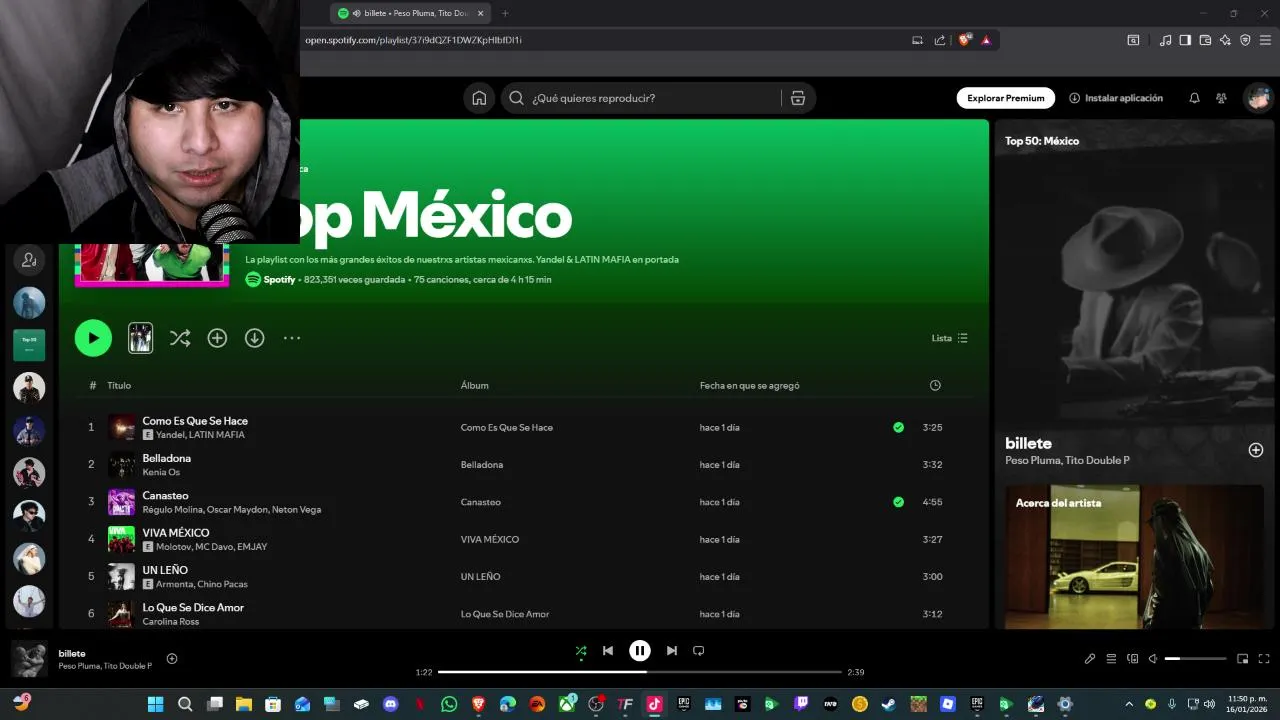Add billete to liked songs in side panel

1256,450
